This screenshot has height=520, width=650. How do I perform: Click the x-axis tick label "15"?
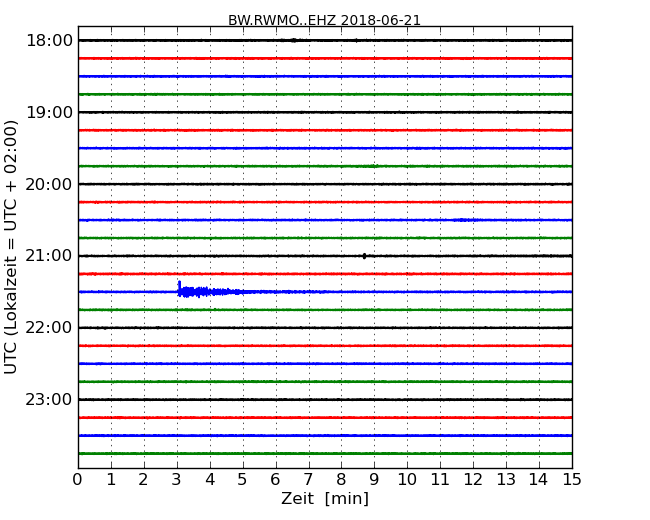click(x=572, y=480)
